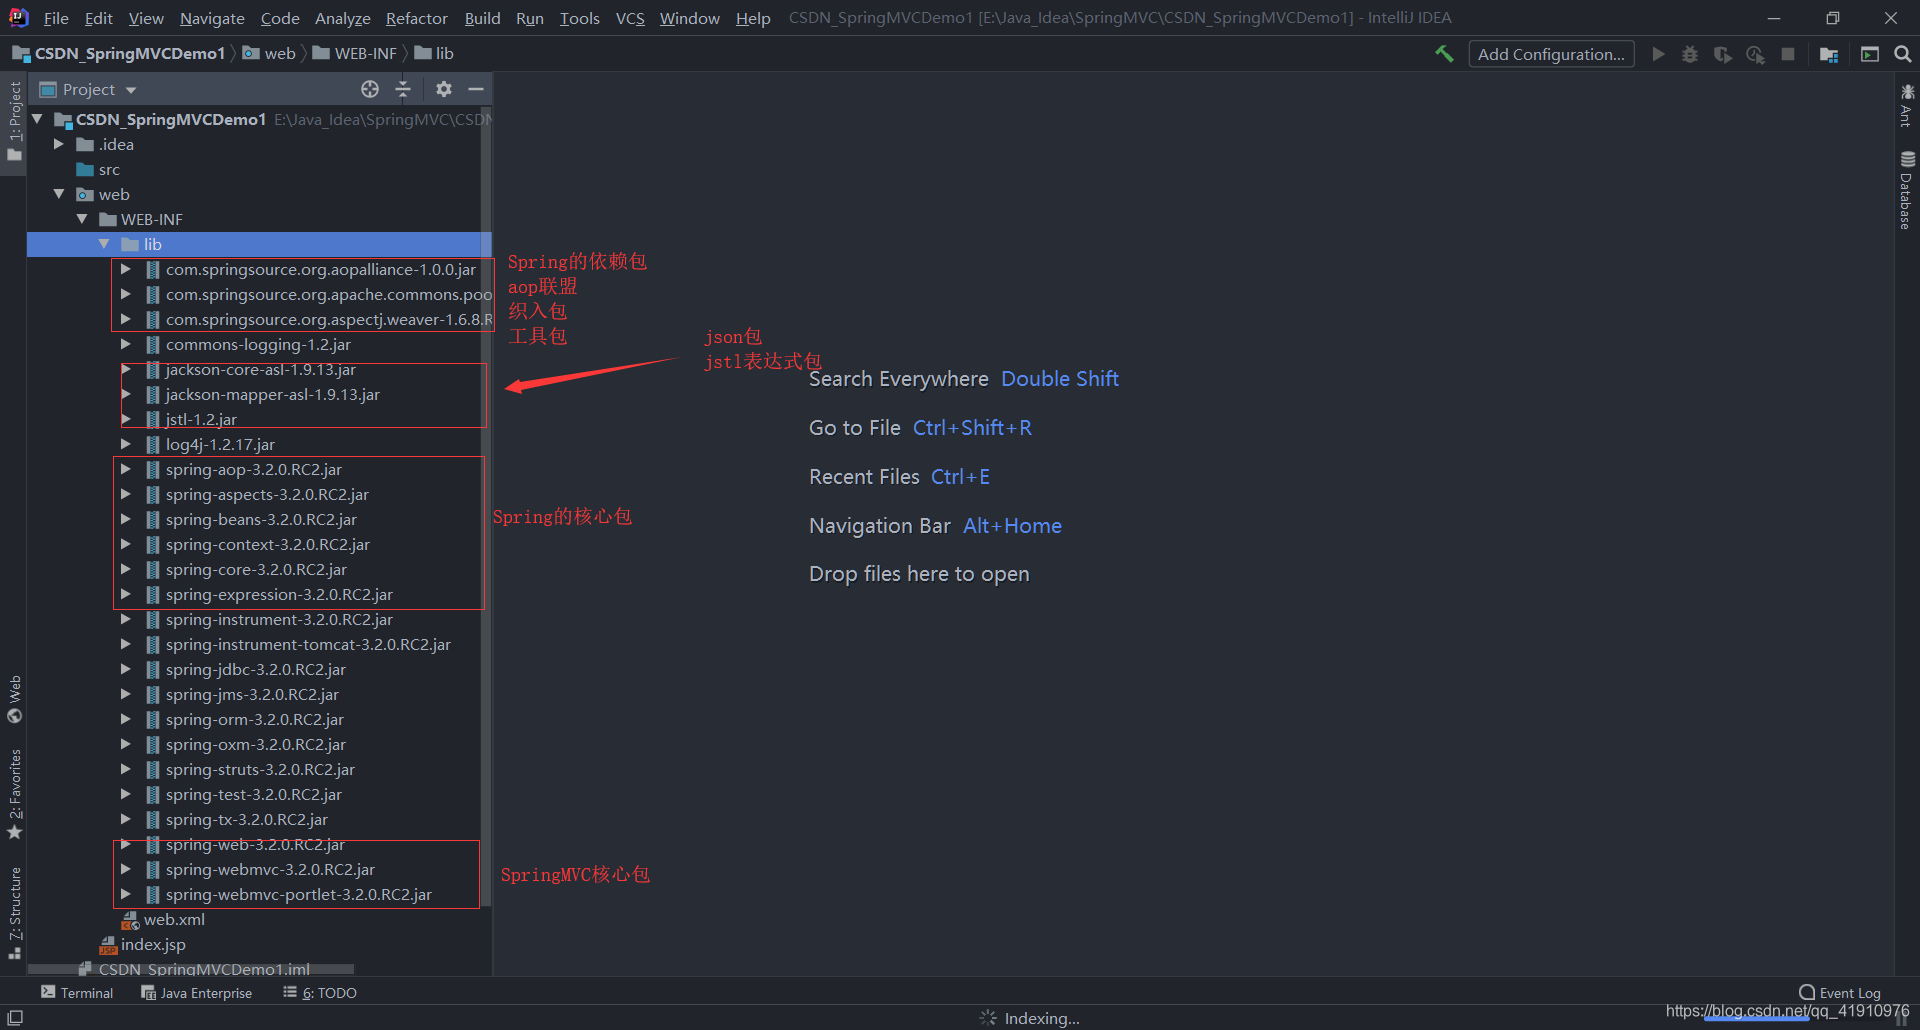Screen dimensions: 1920x1030
Task: Collapse the CSDN_SpringMVCDemo1 root node
Action: [38, 119]
